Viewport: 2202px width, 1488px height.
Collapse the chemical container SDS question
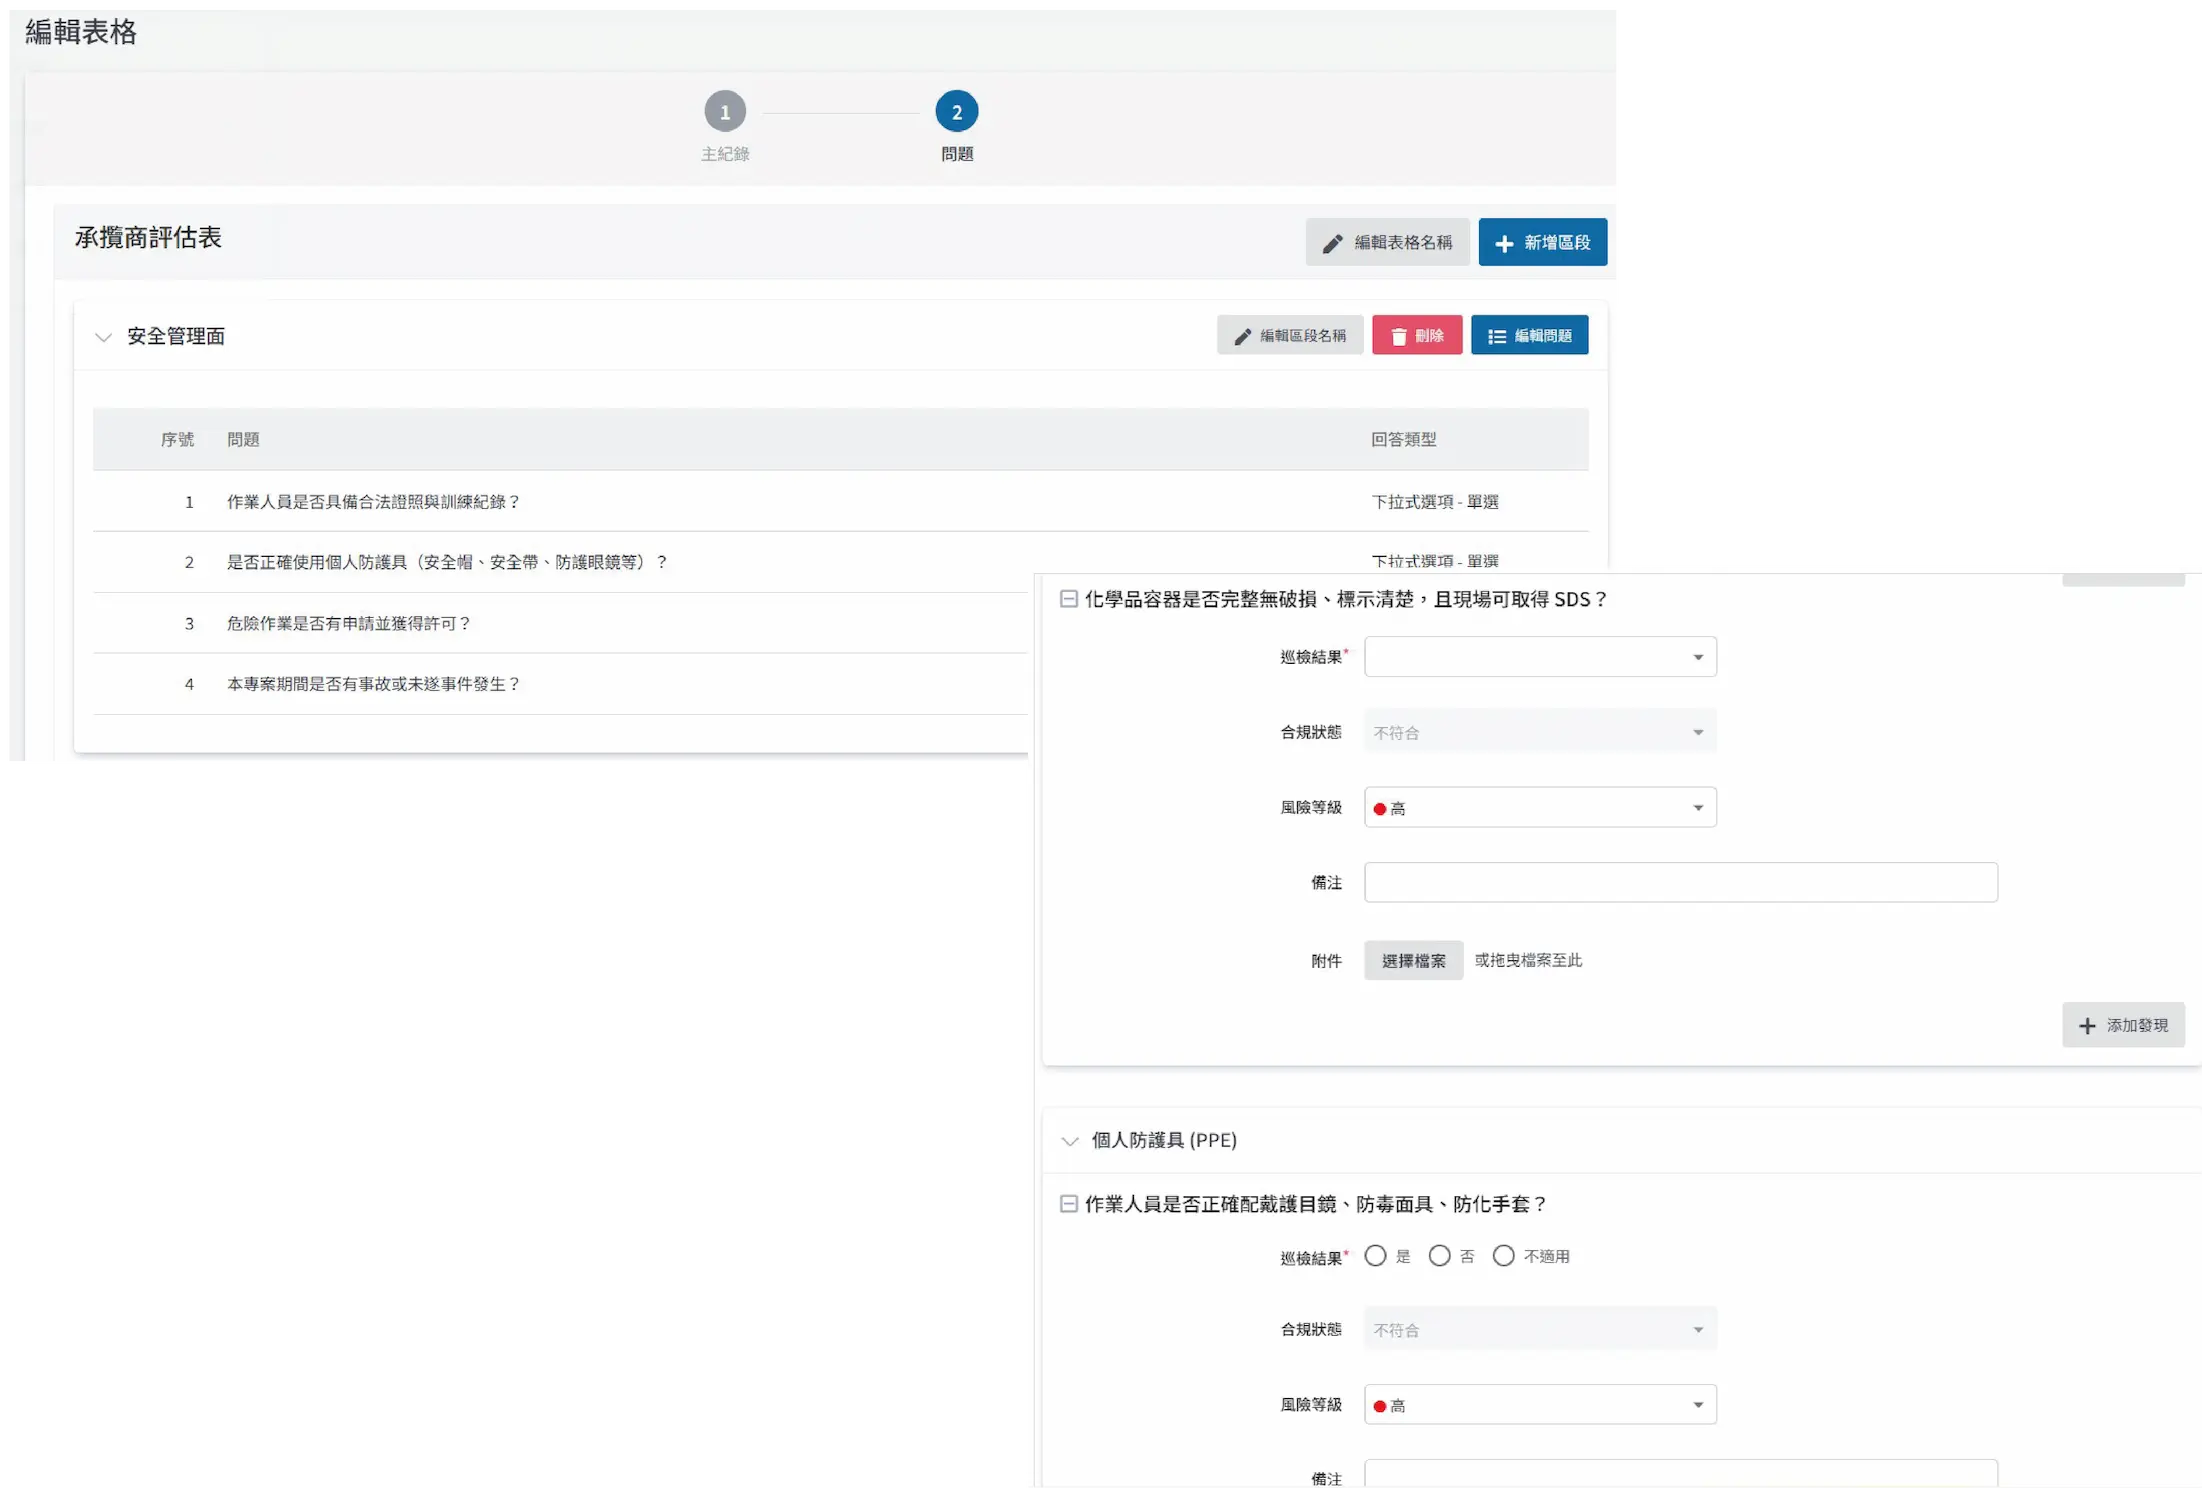1068,599
